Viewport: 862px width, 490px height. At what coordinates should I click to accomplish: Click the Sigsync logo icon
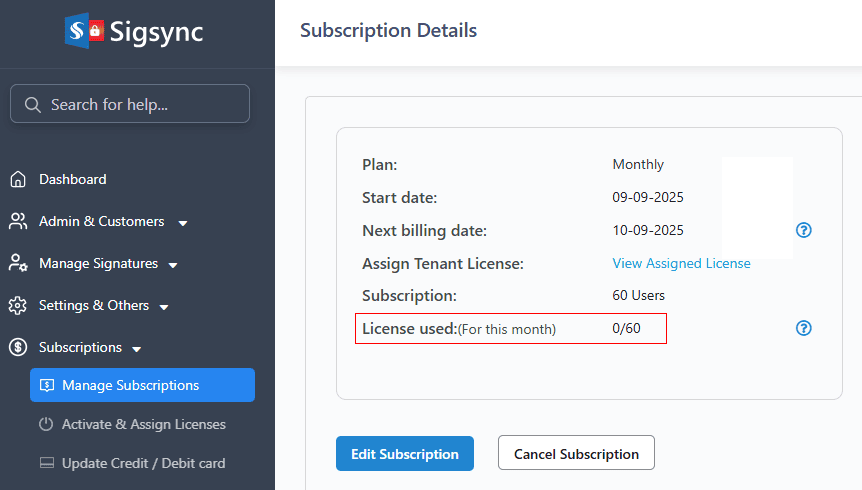pyautogui.click(x=85, y=31)
